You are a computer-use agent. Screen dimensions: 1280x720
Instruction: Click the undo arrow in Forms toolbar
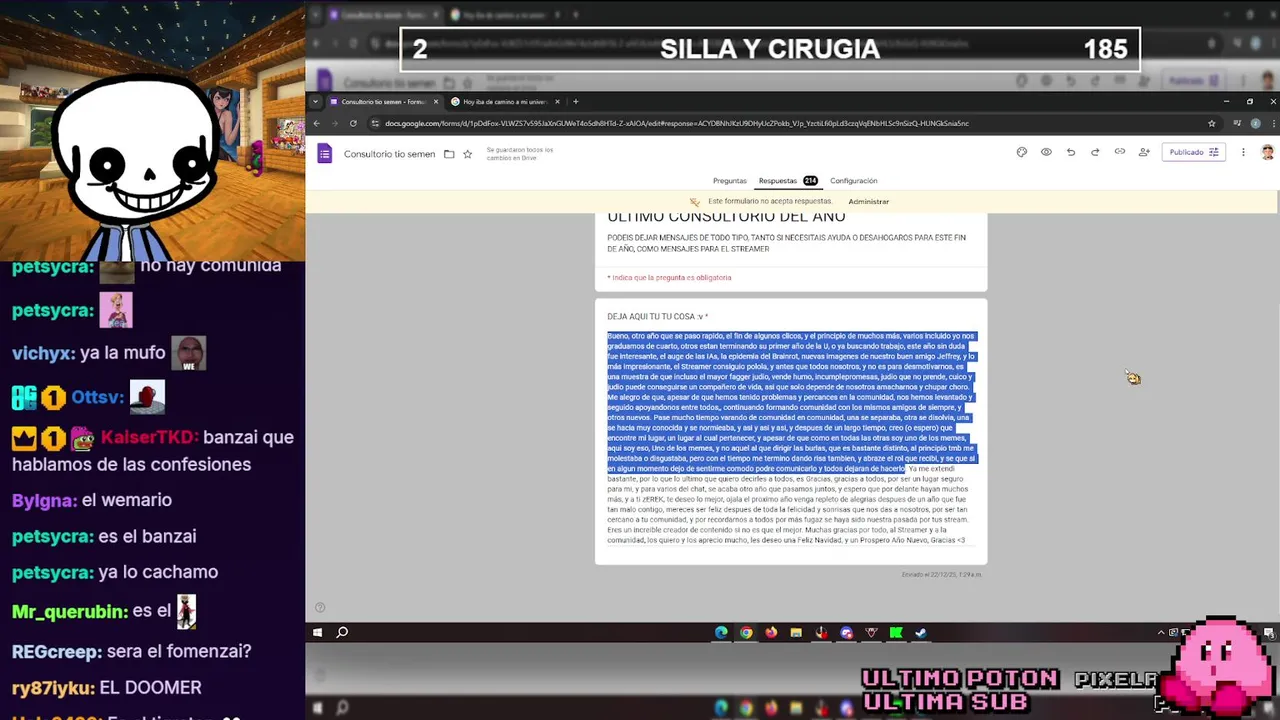tap(1071, 152)
